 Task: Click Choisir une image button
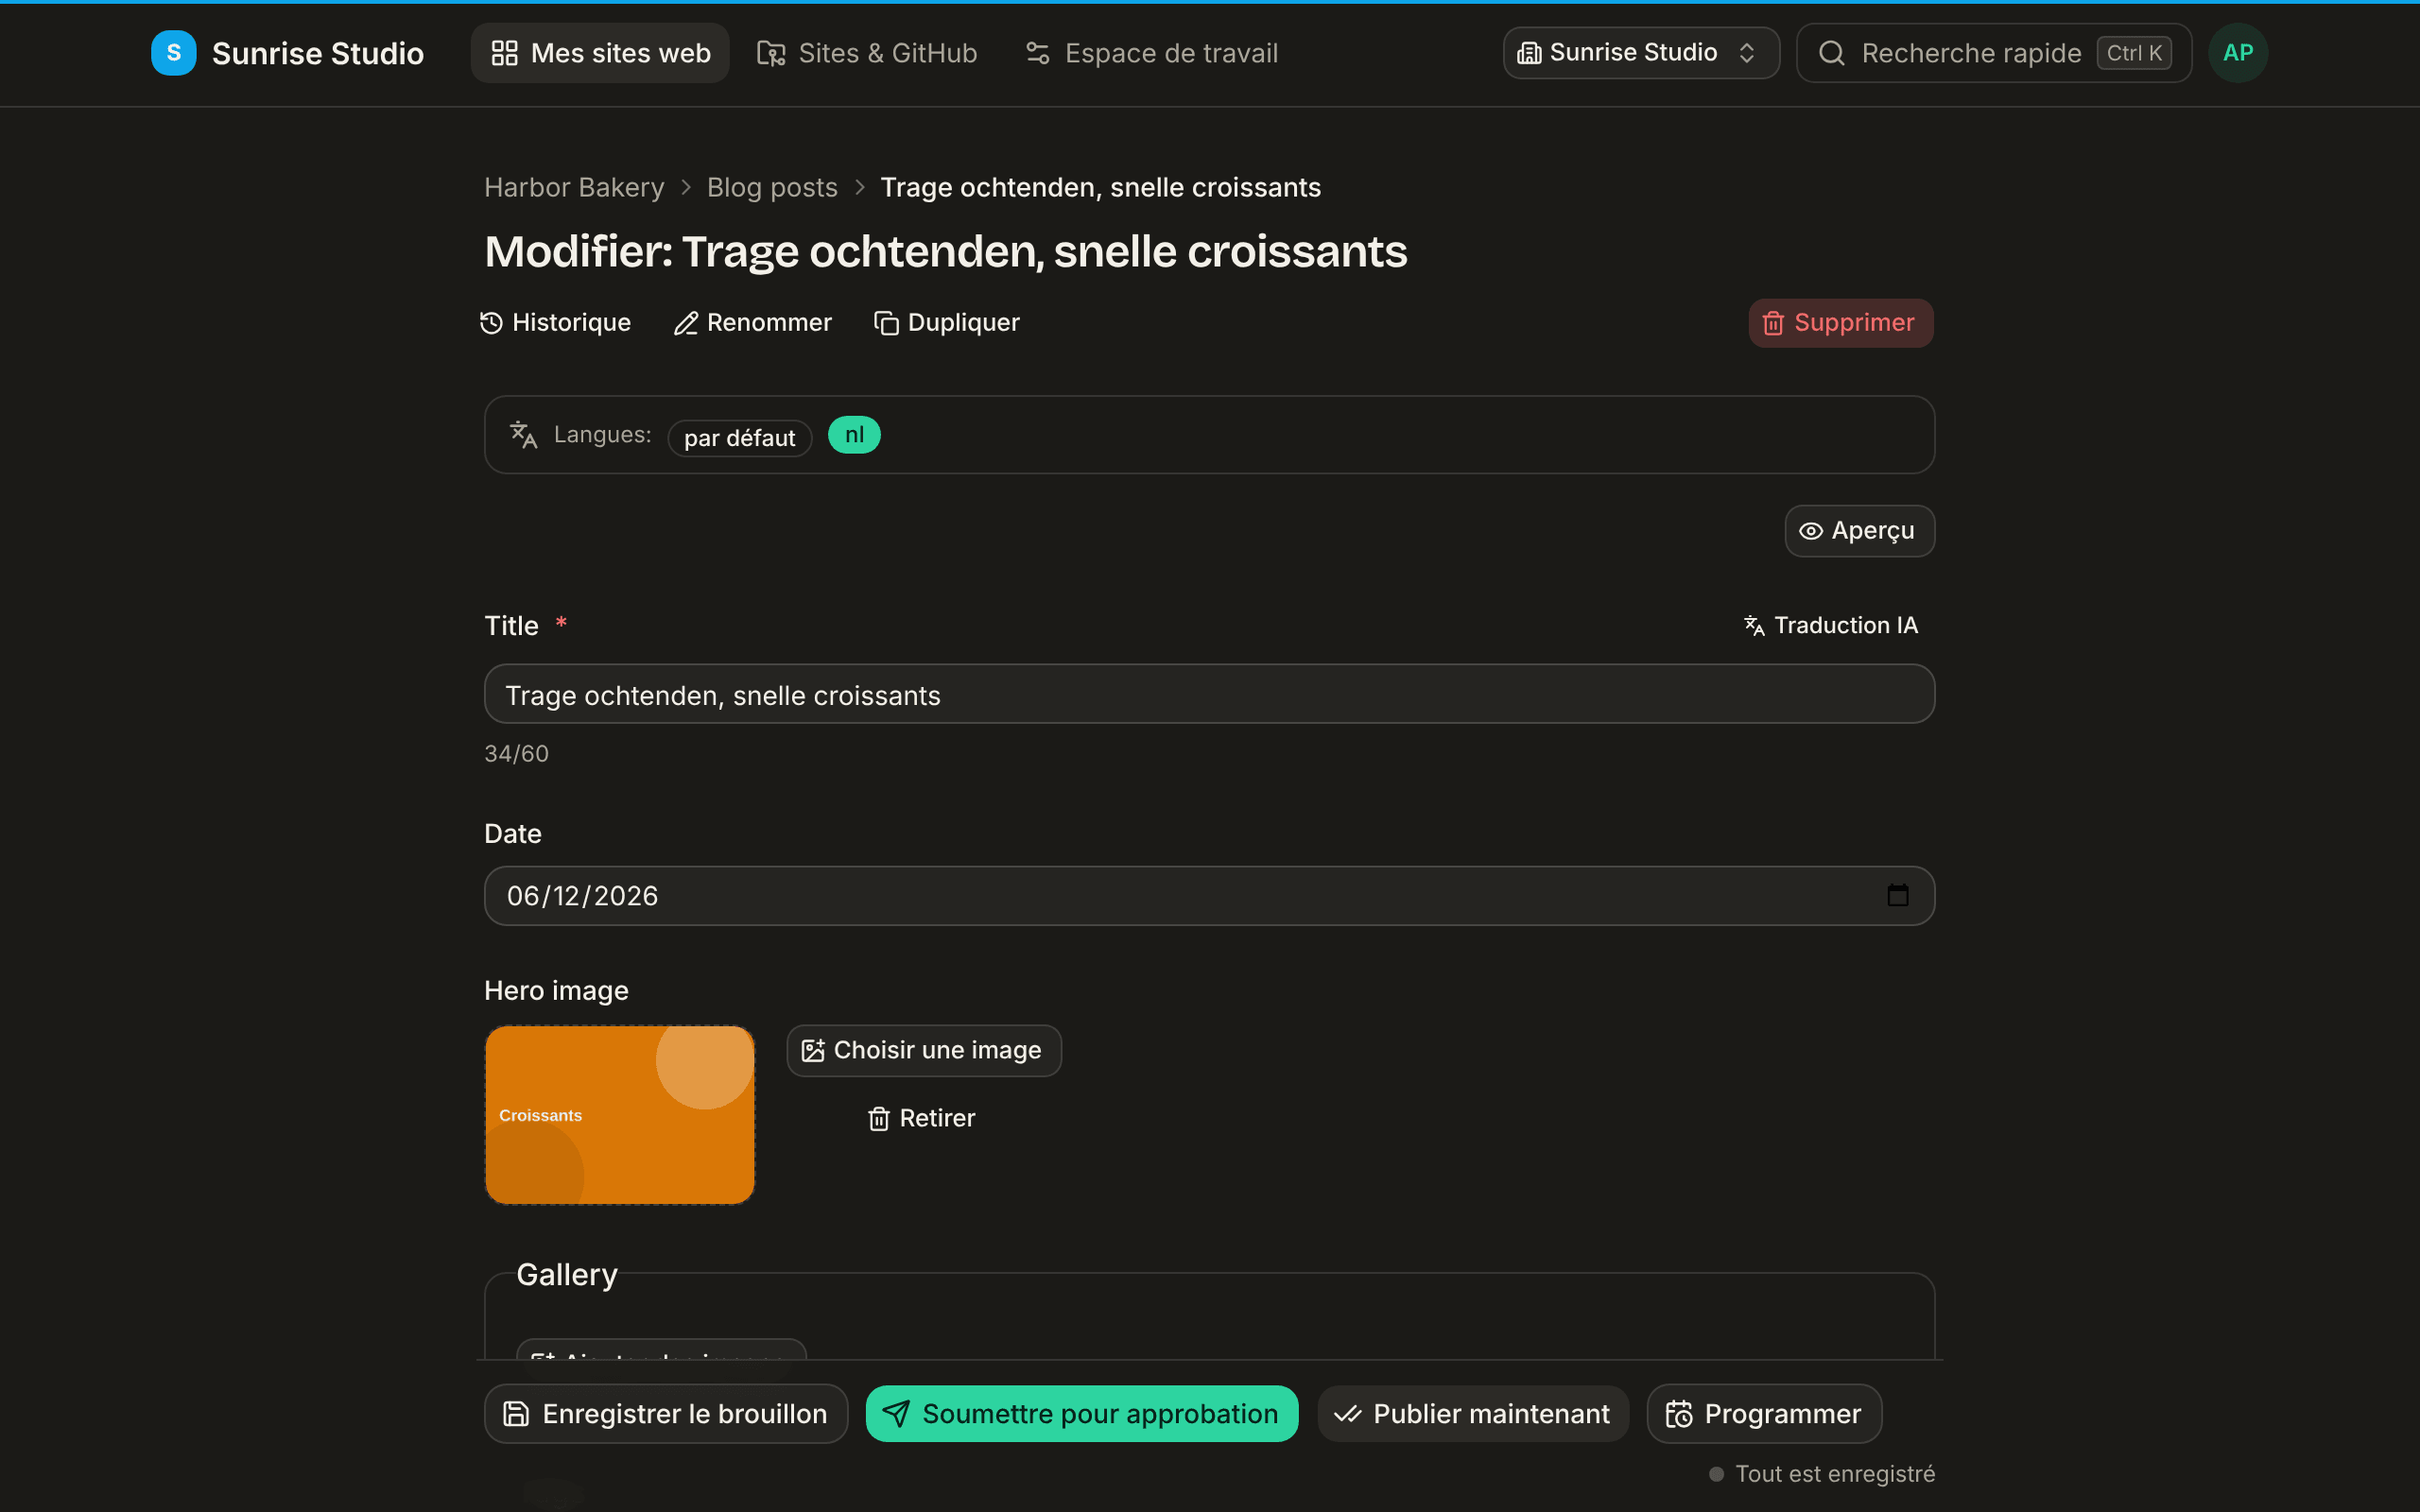(x=923, y=1051)
